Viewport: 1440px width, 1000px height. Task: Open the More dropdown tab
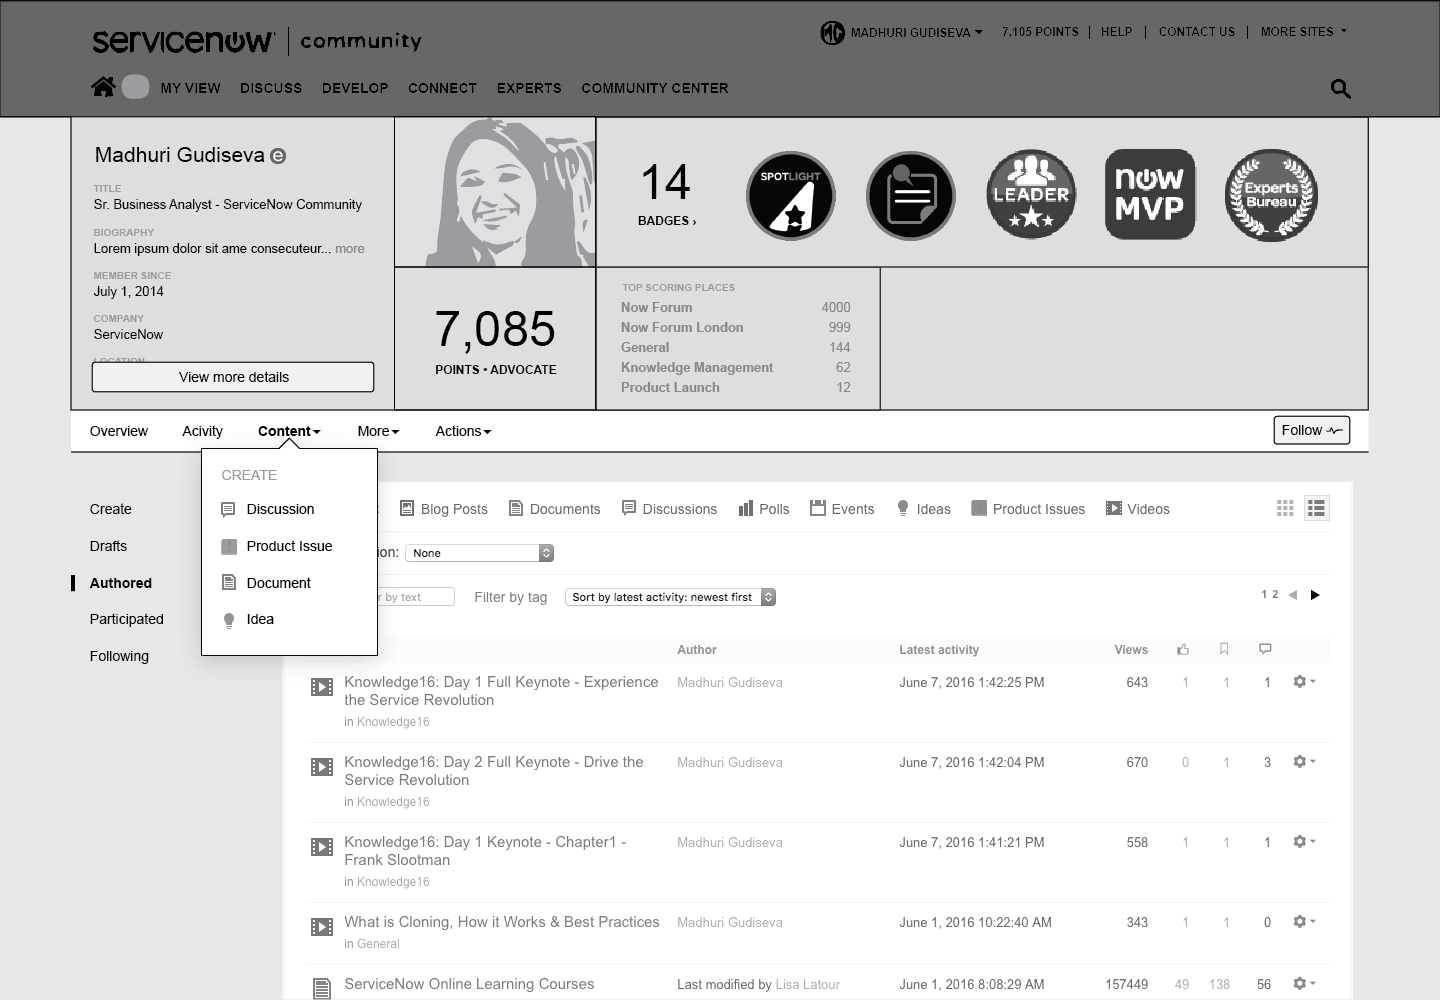(x=378, y=431)
